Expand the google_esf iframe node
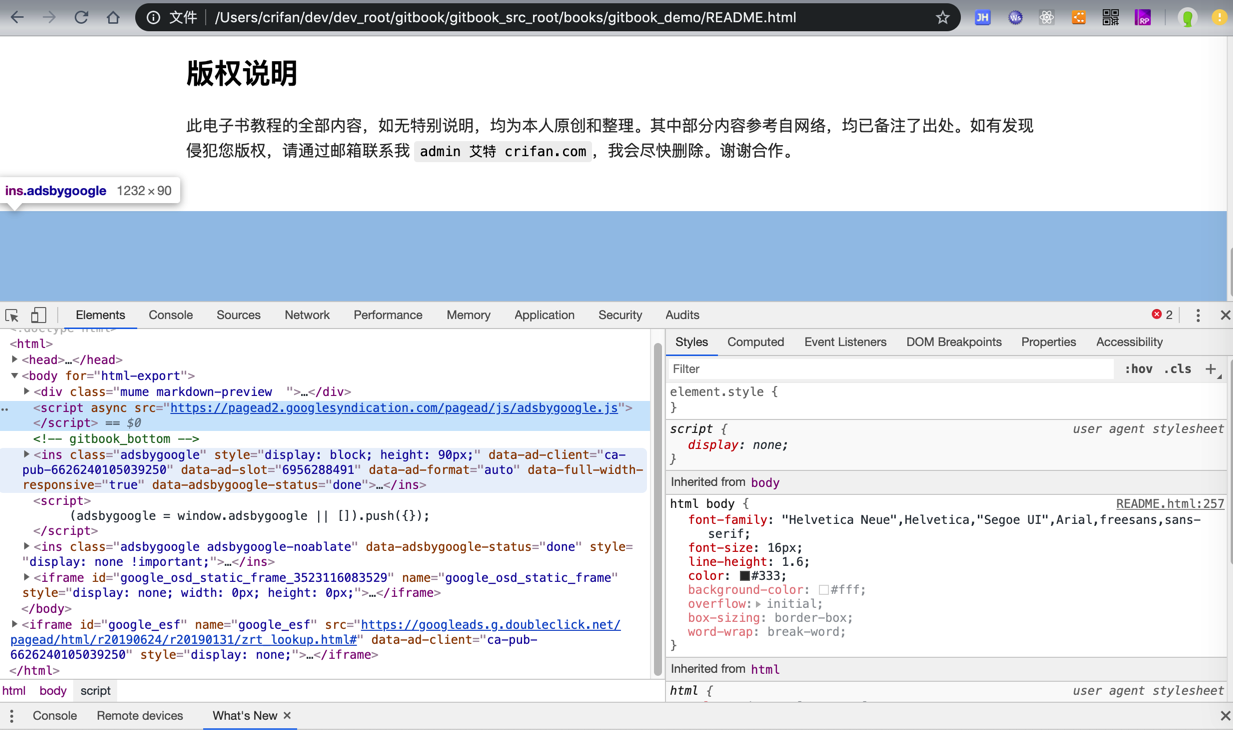The image size is (1233, 730). (15, 625)
